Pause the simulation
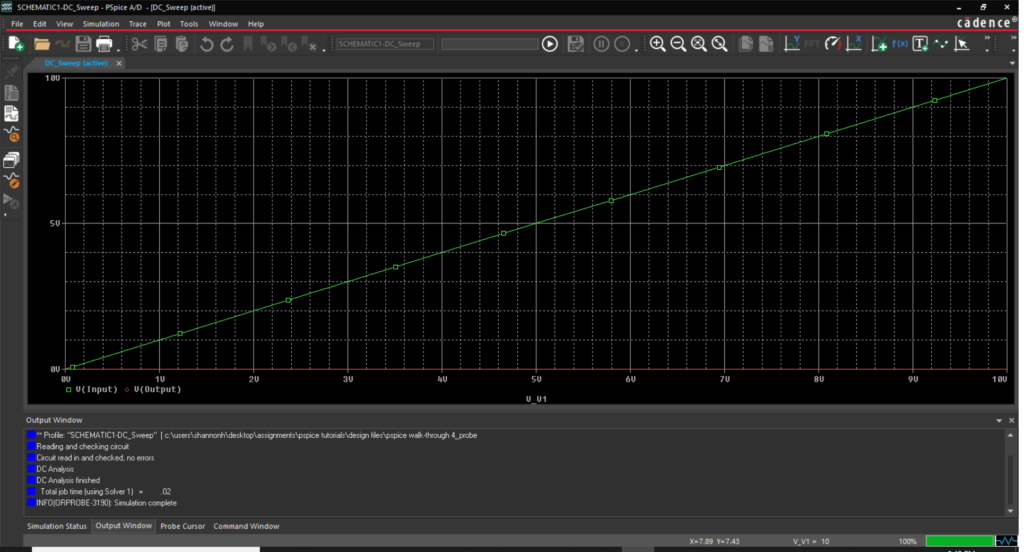 coord(601,44)
